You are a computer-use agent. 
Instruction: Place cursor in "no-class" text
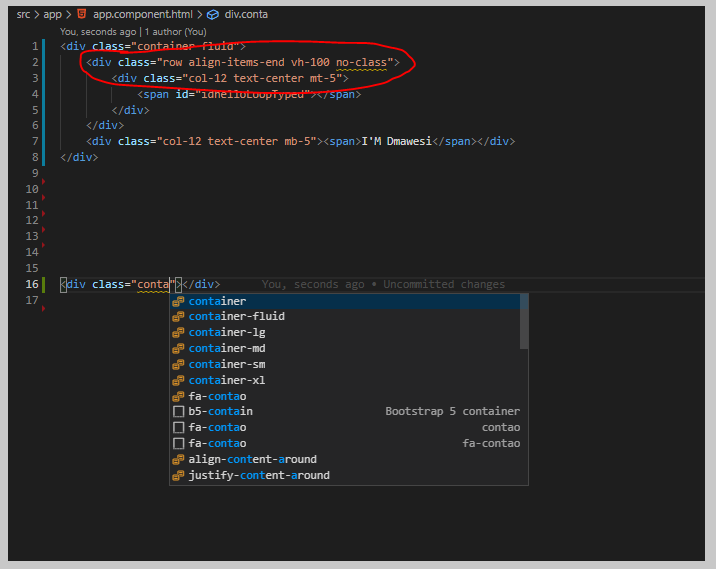[361, 63]
